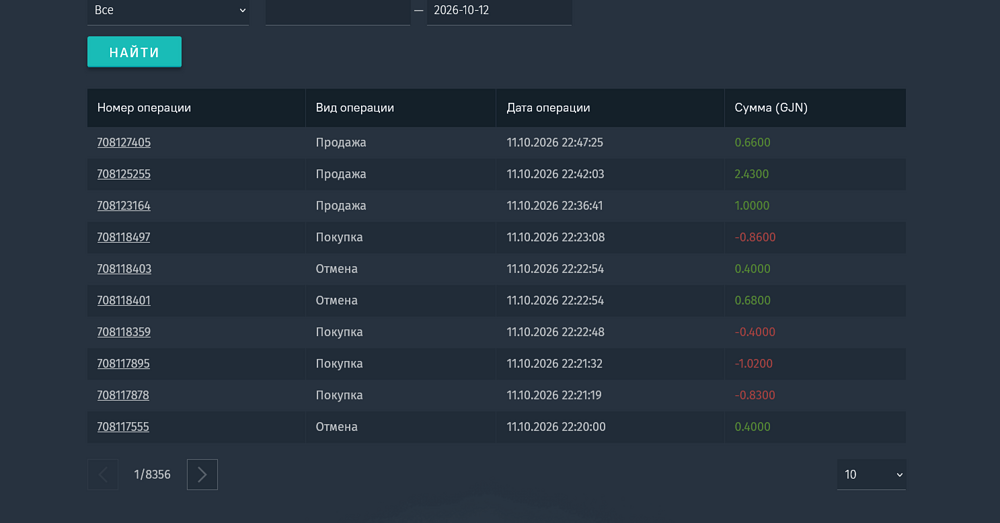1000x523 pixels.
Task: Open operation 708118401
Action: click(x=124, y=300)
